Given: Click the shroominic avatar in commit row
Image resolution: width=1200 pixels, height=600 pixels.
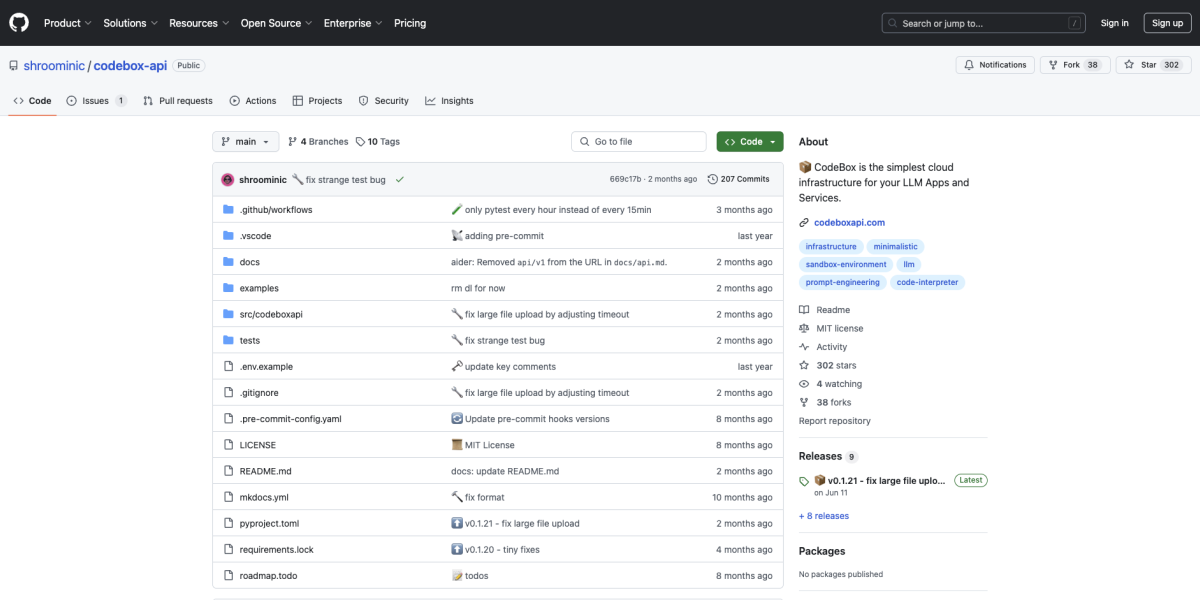Looking at the screenshot, I should (x=228, y=179).
